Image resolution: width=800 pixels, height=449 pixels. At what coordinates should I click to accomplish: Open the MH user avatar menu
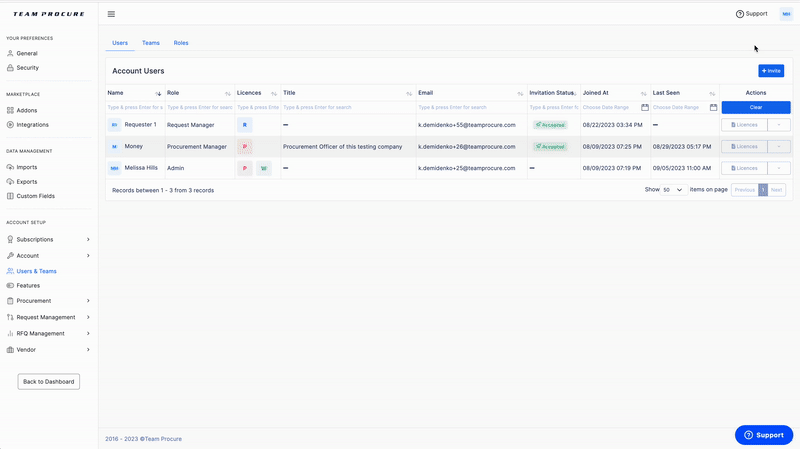tap(786, 14)
